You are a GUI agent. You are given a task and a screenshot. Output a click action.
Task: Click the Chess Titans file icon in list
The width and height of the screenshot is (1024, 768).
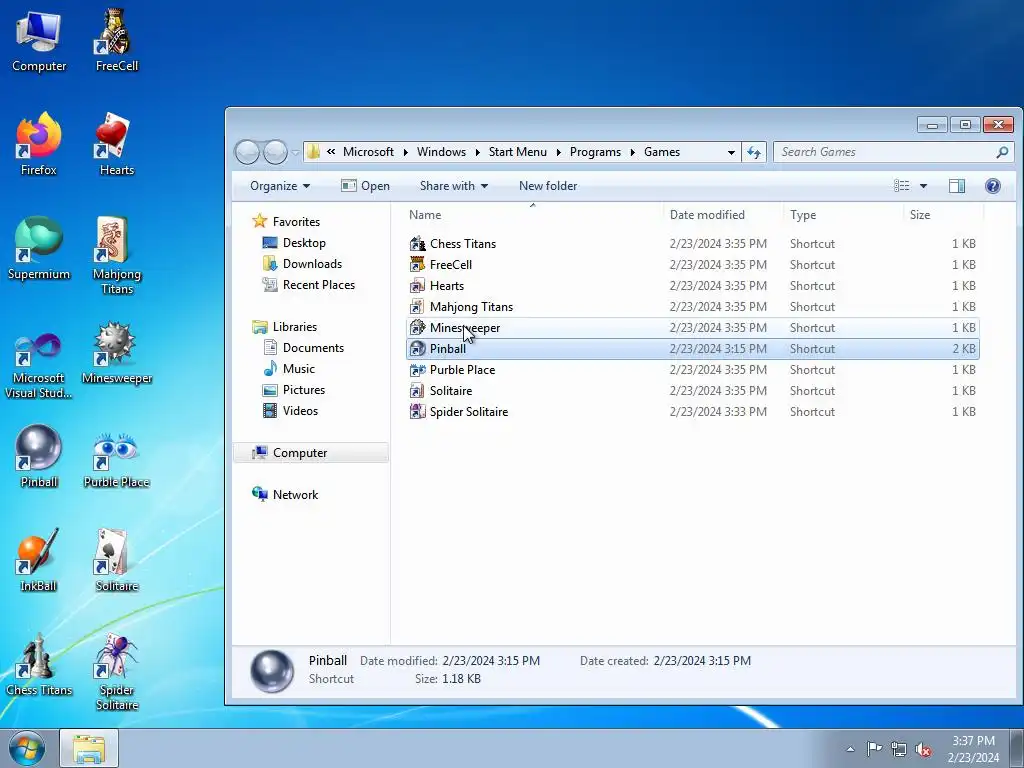[417, 244]
